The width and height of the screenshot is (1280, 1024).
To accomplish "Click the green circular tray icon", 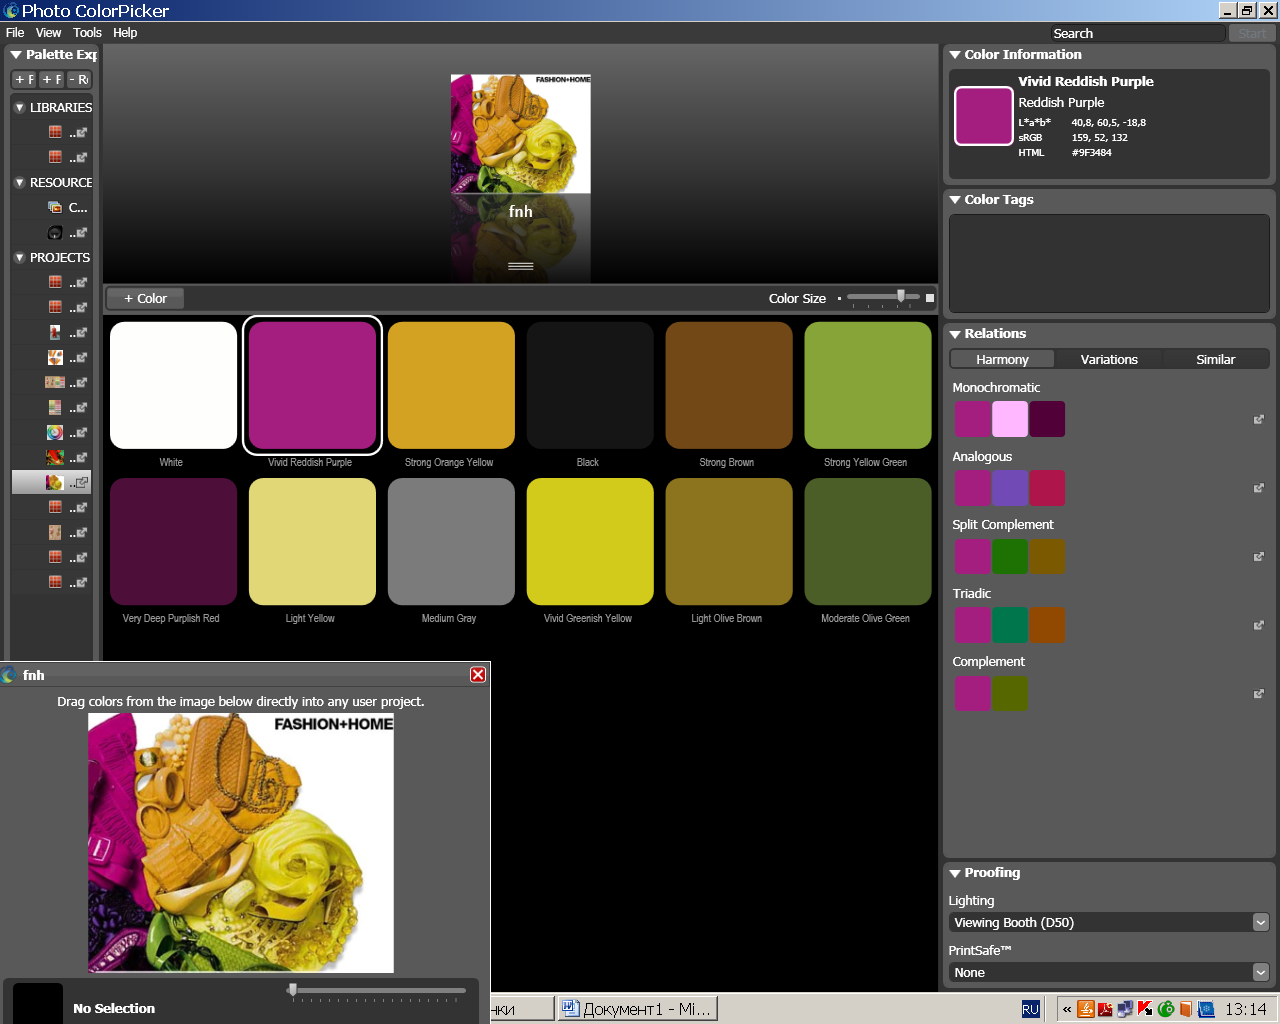I will click(1165, 1009).
